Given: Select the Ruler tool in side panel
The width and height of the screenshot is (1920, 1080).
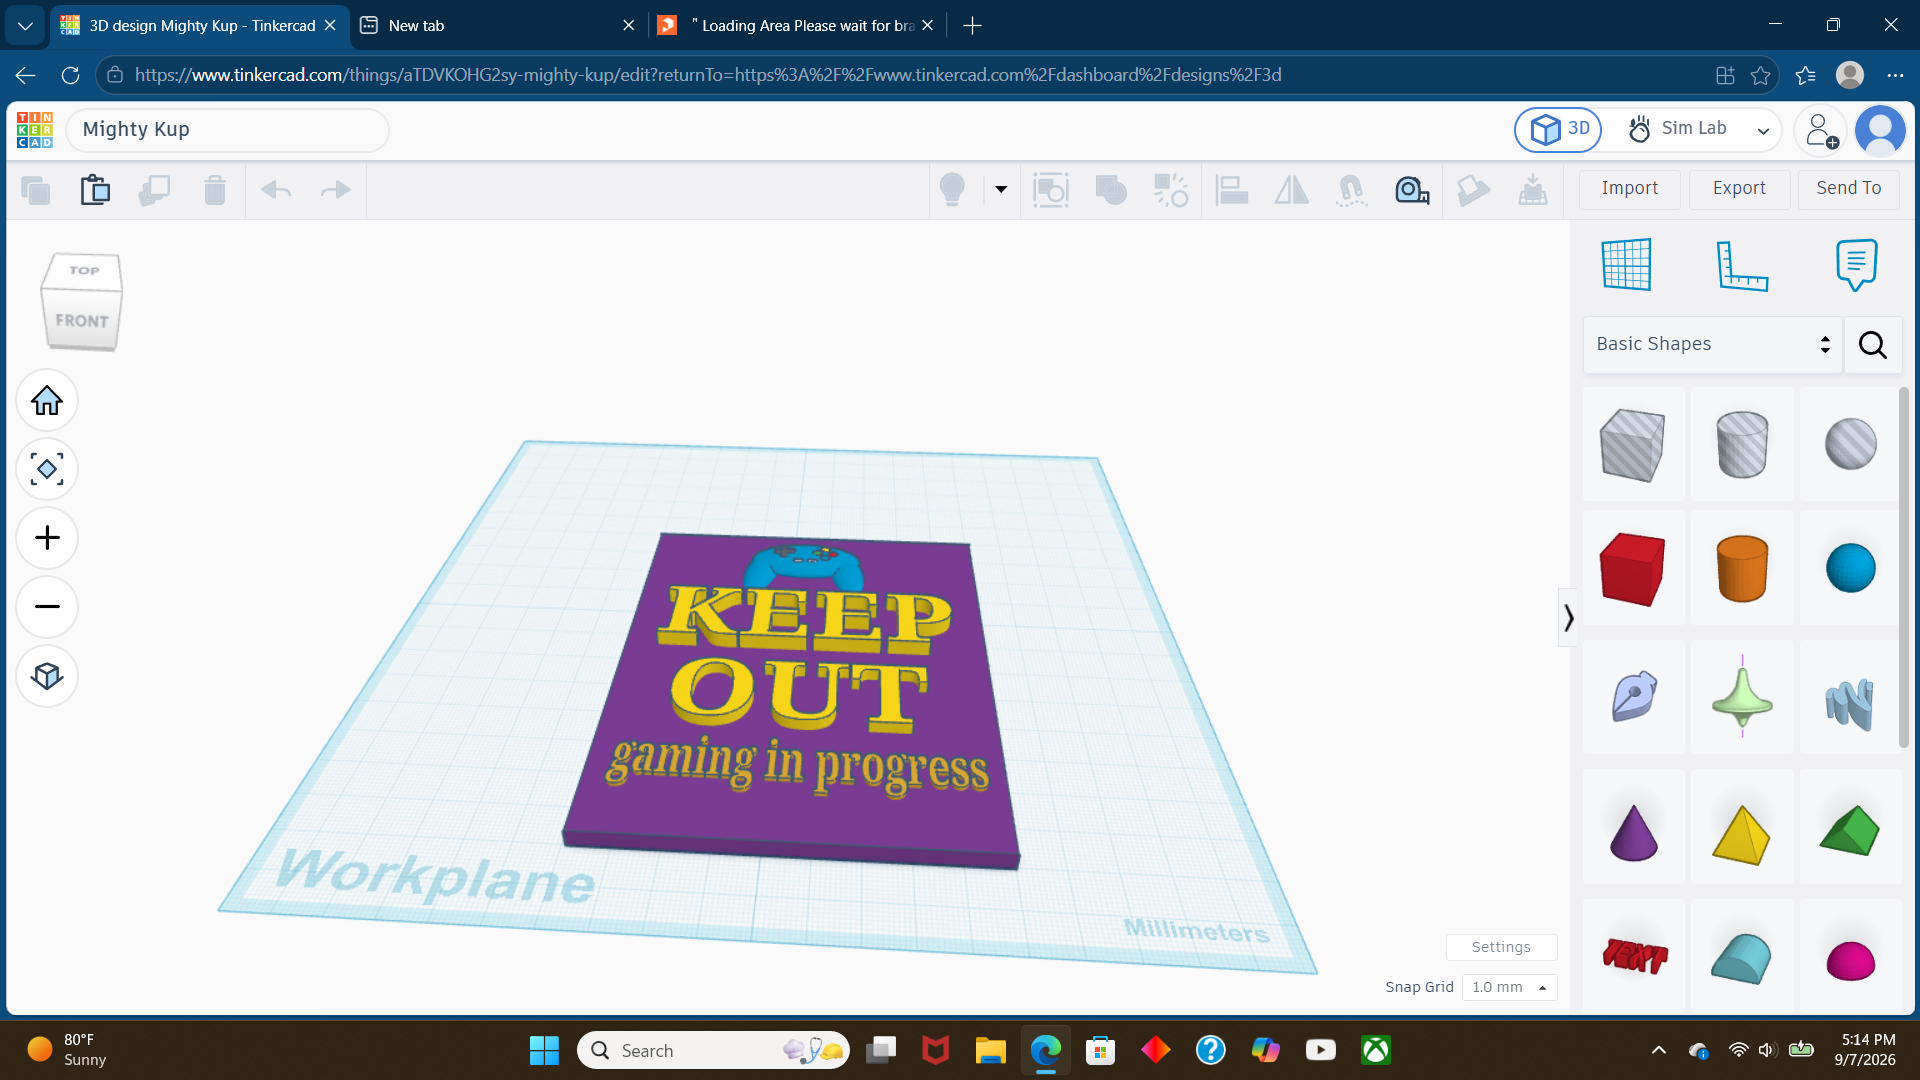Looking at the screenshot, I should coord(1741,265).
